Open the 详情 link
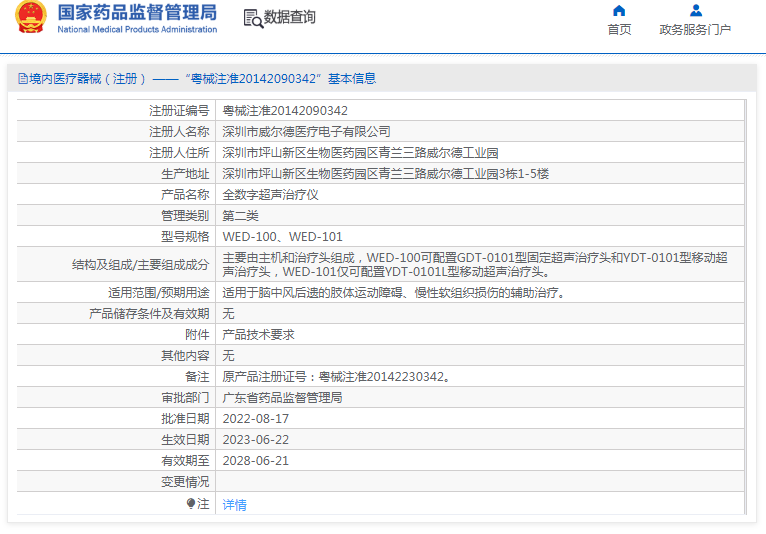 (x=234, y=505)
